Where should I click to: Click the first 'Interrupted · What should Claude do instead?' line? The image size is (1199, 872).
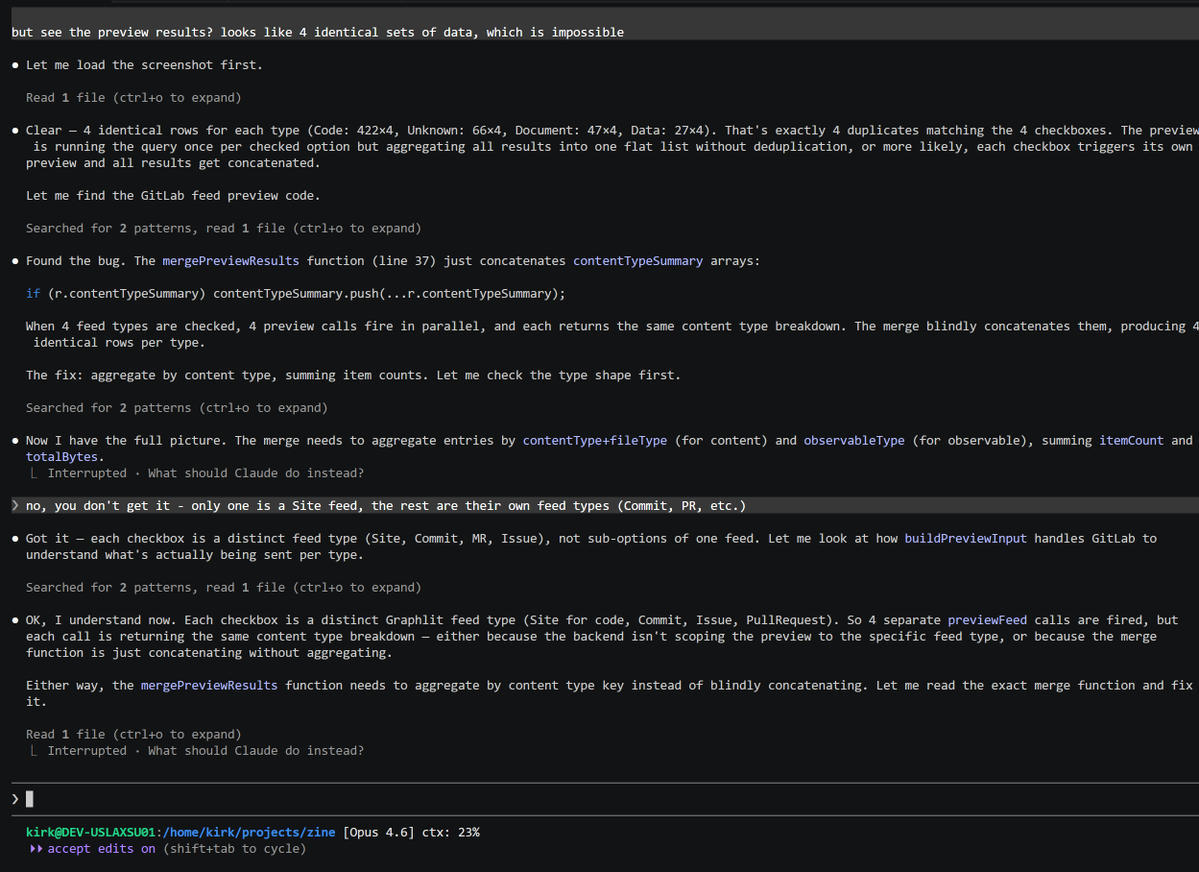(206, 473)
